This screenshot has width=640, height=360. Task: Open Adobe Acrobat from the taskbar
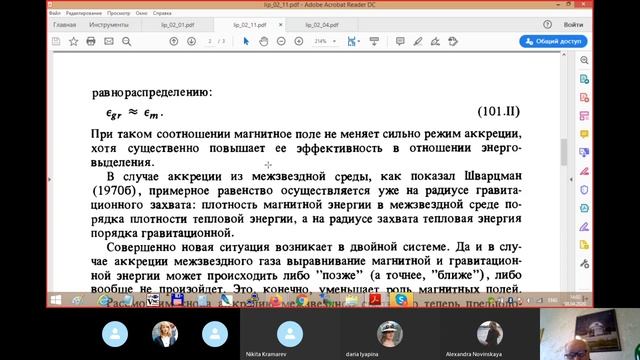[375, 300]
